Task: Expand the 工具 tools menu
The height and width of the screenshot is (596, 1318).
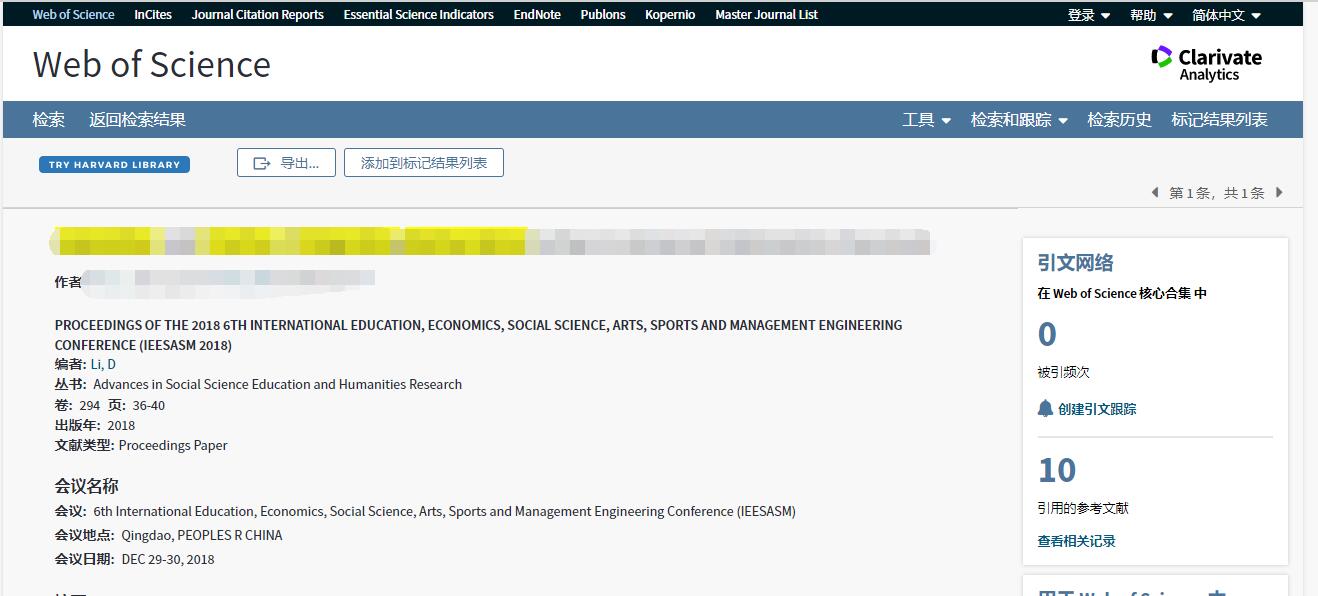Action: (926, 120)
